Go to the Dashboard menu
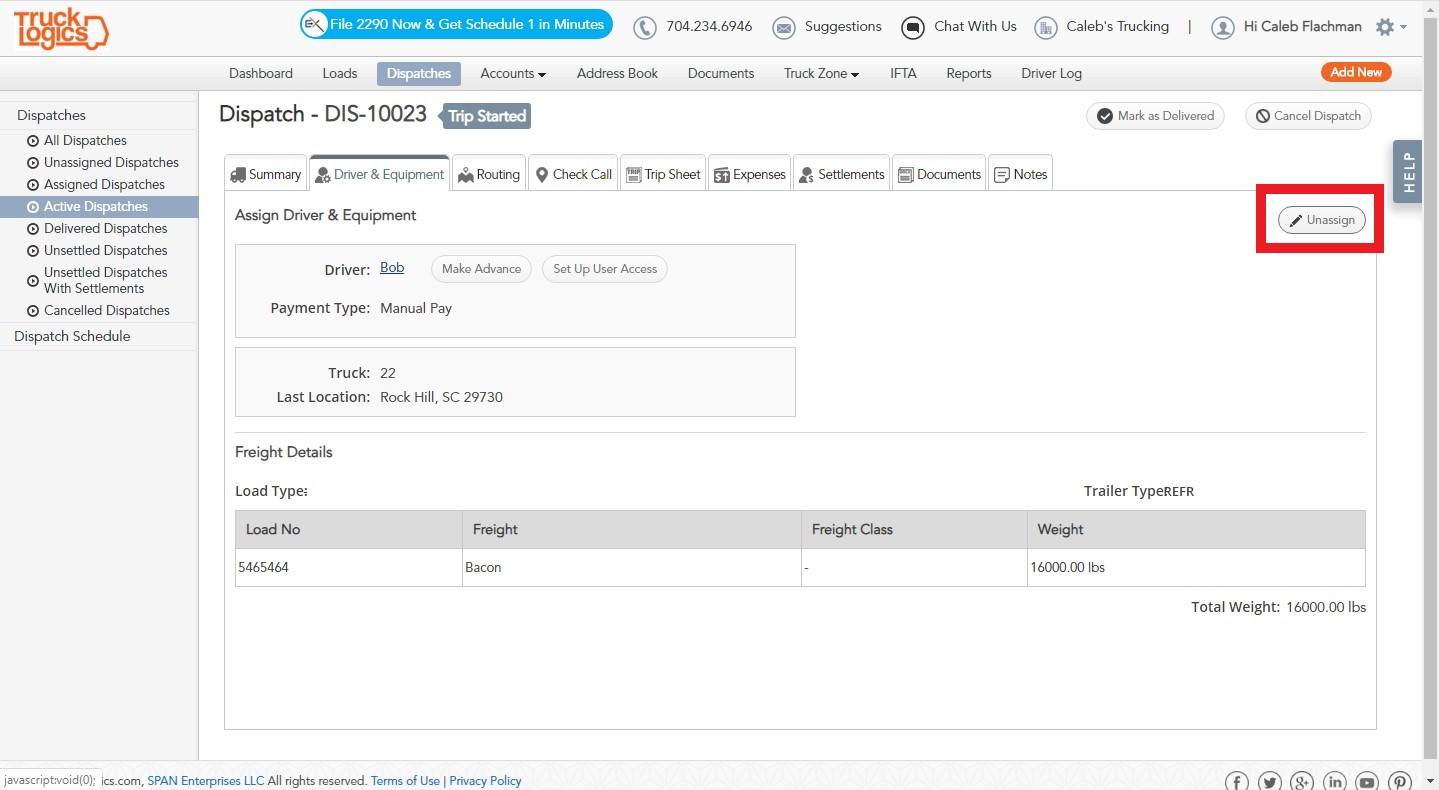This screenshot has height=790, width=1439. tap(261, 73)
